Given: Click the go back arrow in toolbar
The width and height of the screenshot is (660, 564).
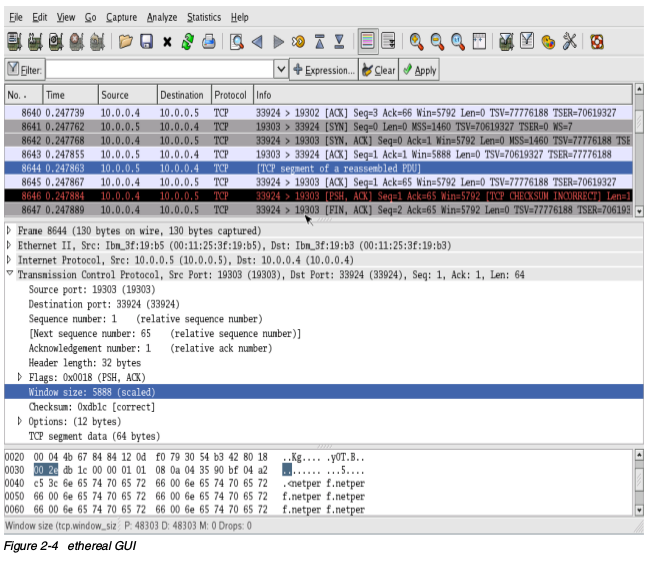Looking at the screenshot, I should (x=256, y=42).
